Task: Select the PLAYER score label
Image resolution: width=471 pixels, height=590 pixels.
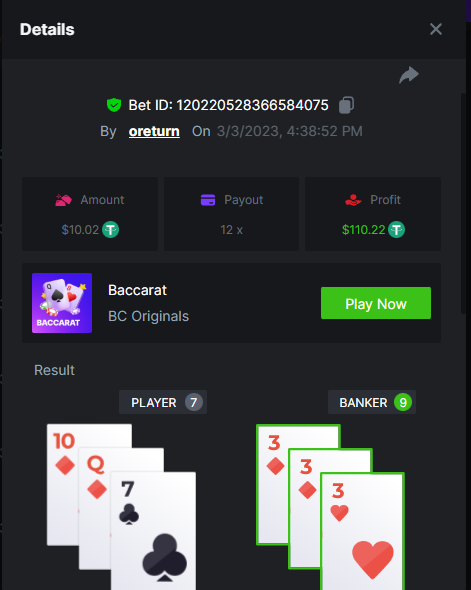Action: click(163, 402)
